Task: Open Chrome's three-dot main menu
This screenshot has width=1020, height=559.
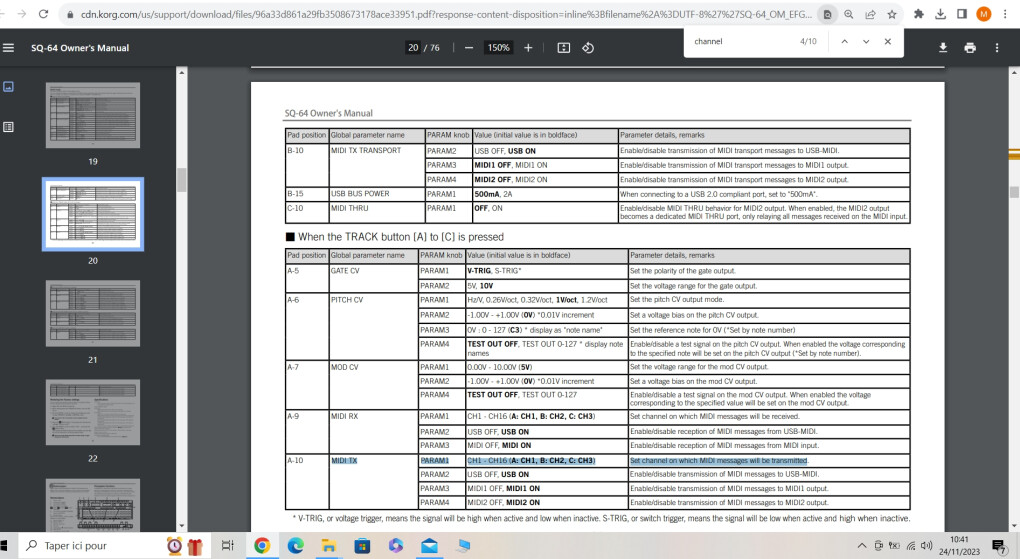Action: pyautogui.click(x=1006, y=14)
